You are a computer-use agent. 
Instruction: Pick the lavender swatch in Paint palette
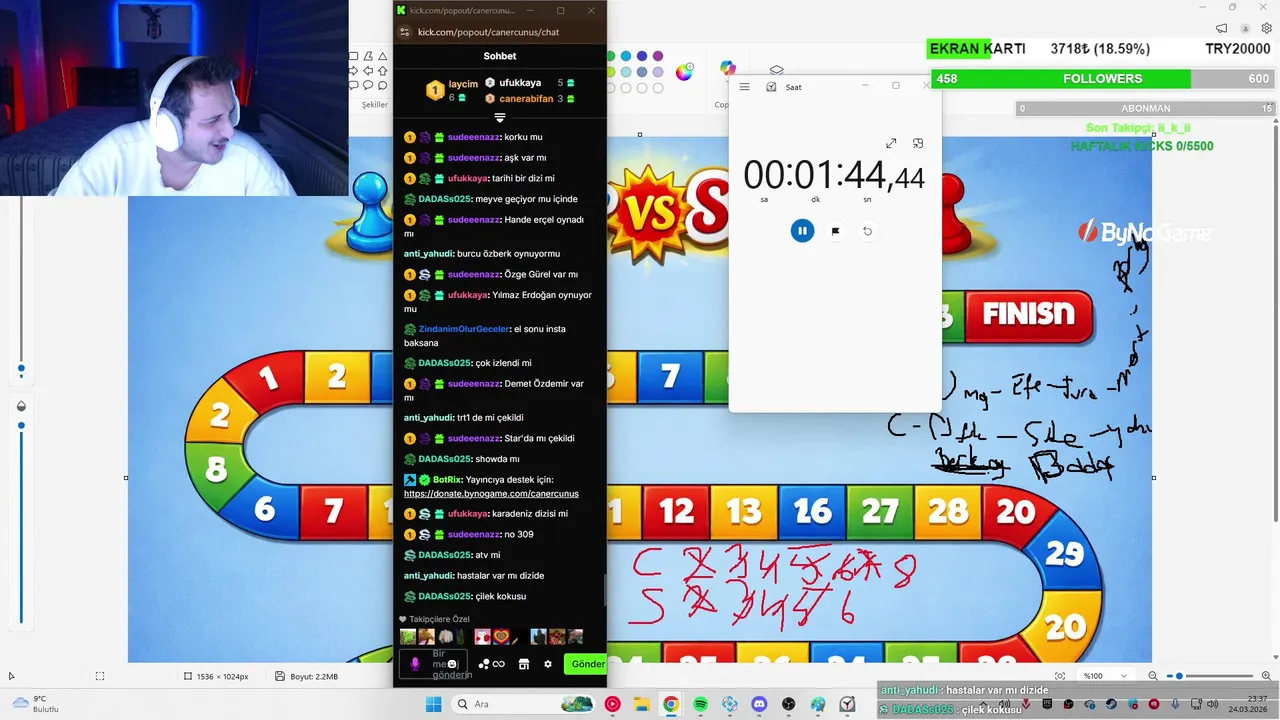click(x=658, y=72)
